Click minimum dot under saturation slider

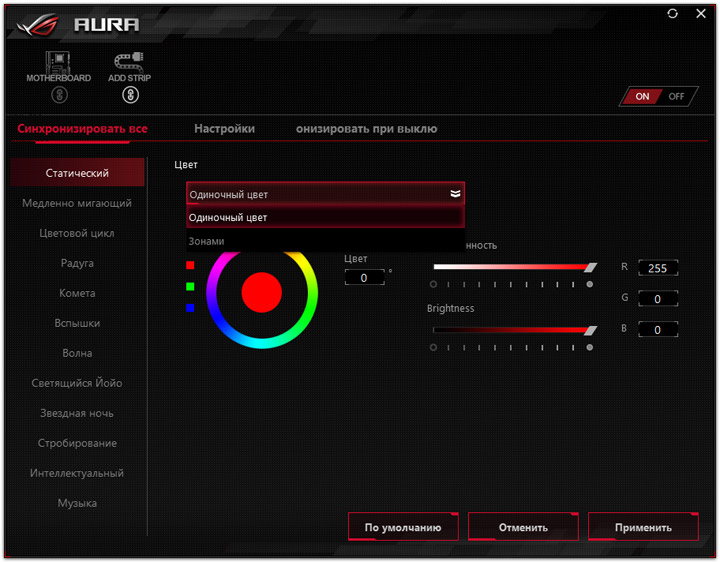433,284
